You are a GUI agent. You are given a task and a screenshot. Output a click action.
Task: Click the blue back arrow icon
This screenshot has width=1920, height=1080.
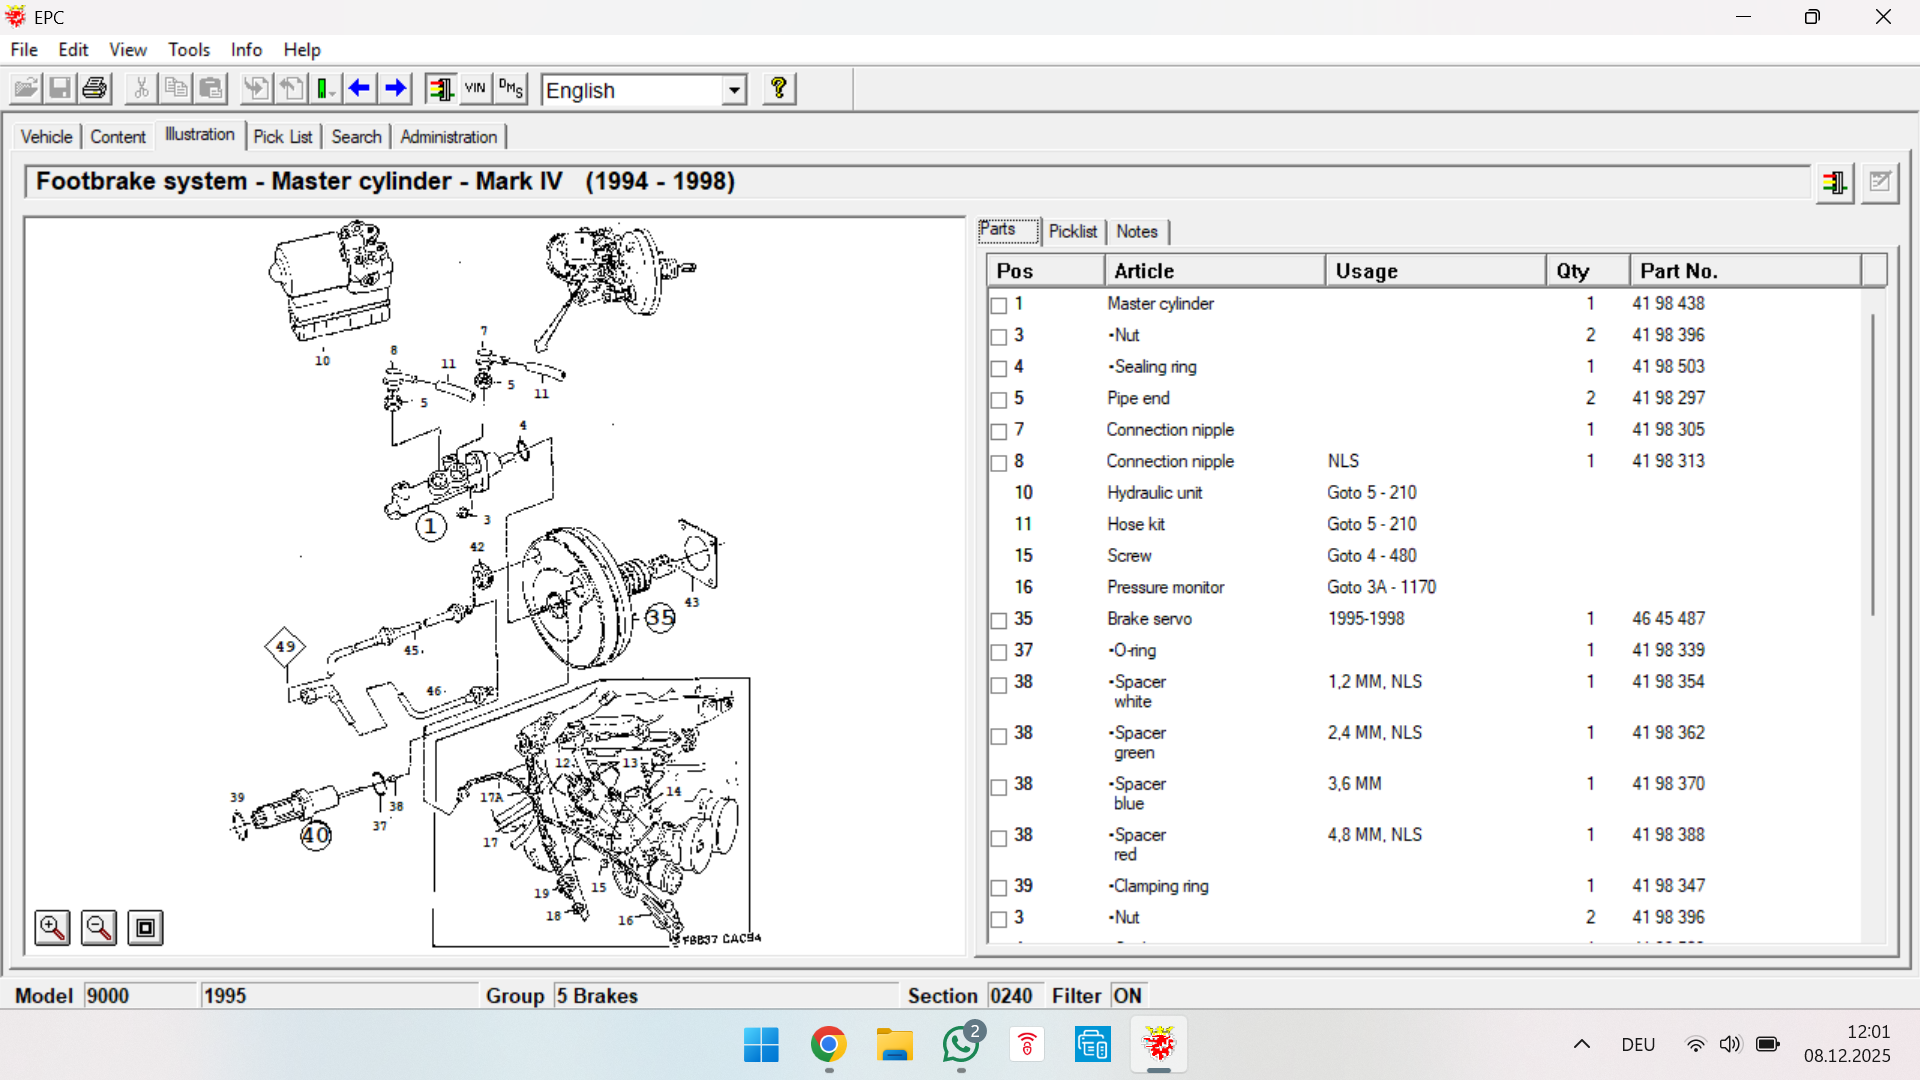(359, 89)
